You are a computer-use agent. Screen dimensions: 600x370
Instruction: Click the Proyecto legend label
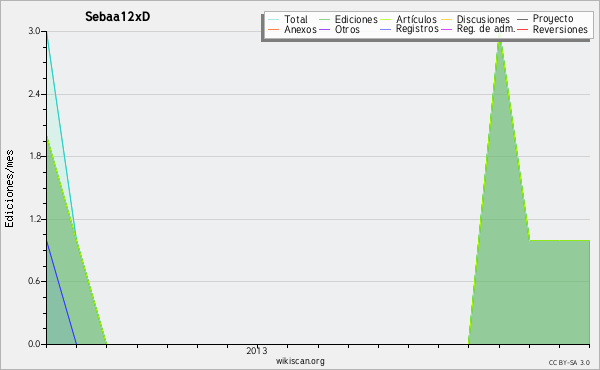(553, 19)
